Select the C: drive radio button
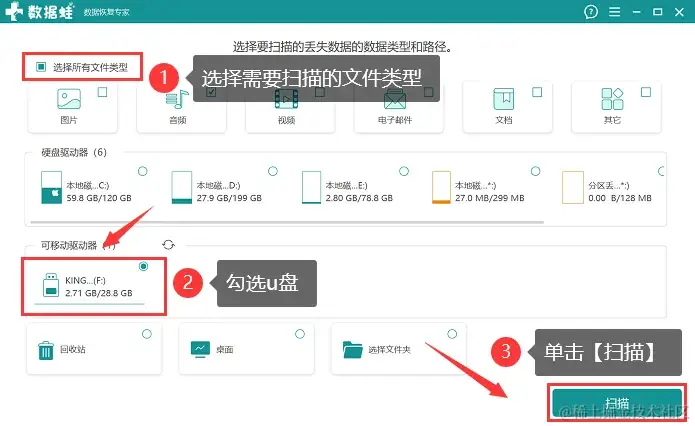Viewport: 695px width, 426px height. [143, 171]
